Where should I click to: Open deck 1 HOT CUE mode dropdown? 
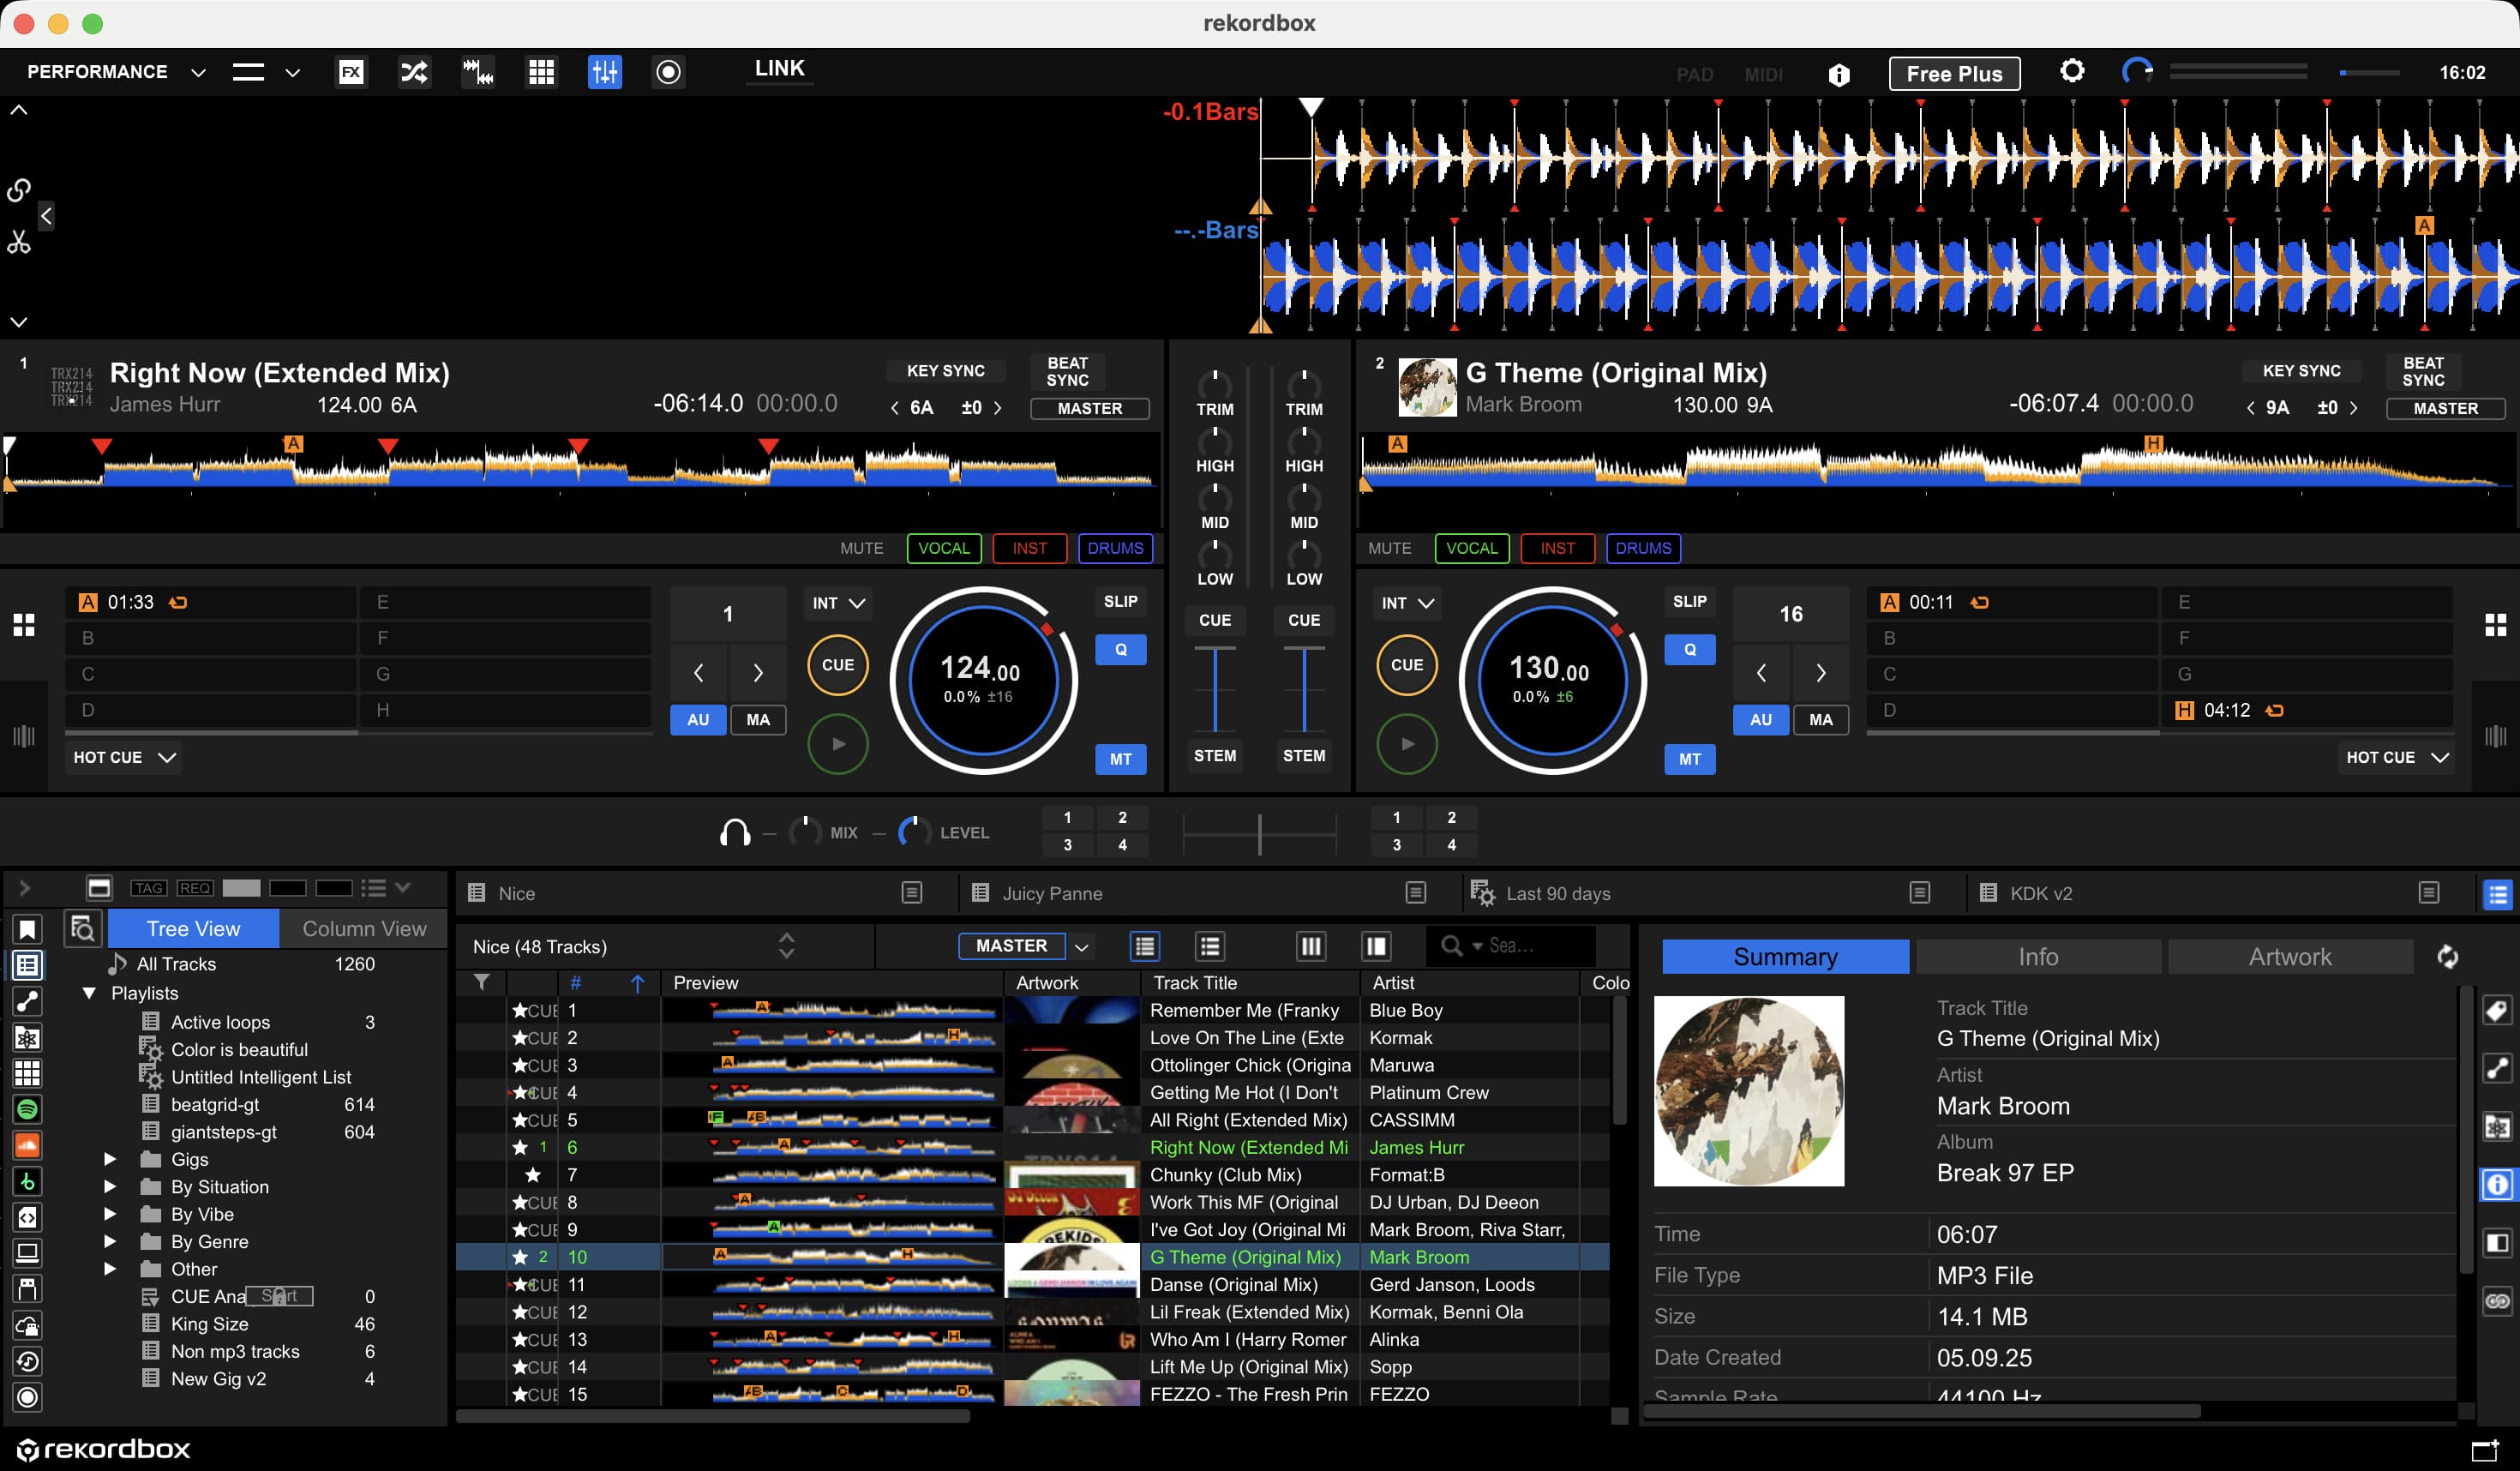point(124,757)
